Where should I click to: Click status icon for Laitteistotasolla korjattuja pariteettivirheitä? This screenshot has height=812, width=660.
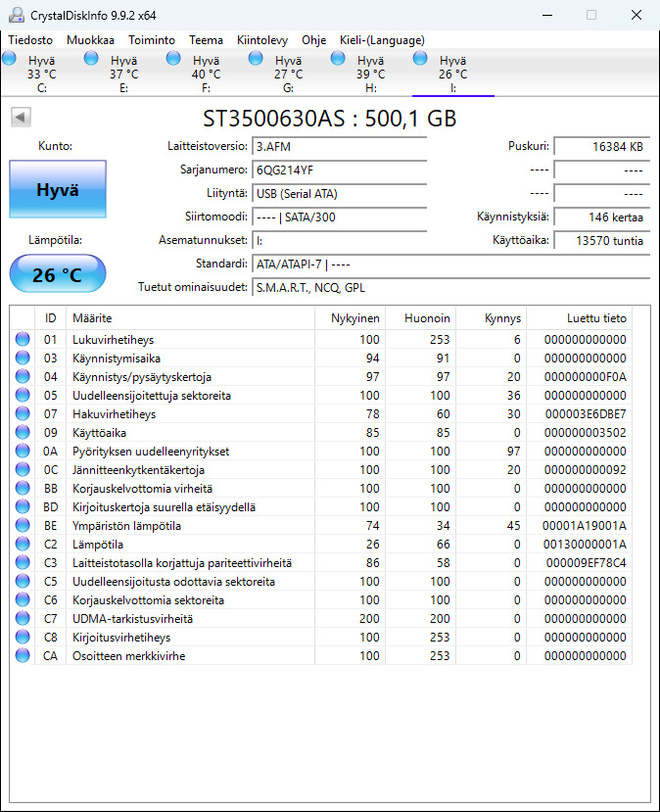(23, 562)
